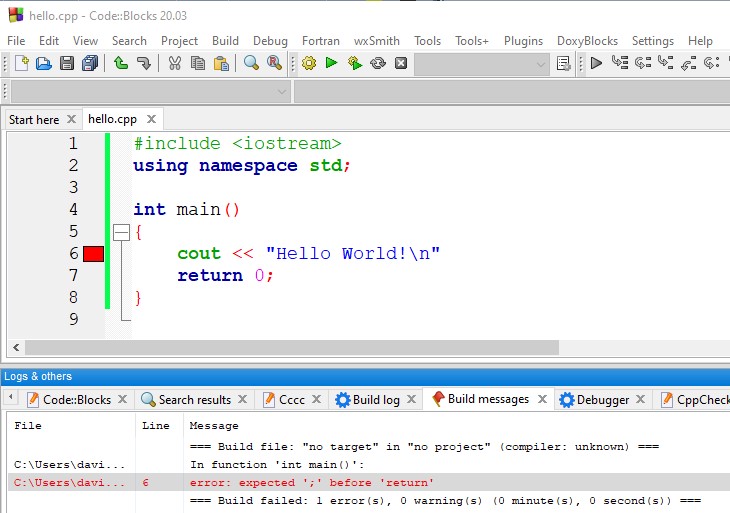Click the New file icon
This screenshot has height=513, width=730.
pos(21,63)
